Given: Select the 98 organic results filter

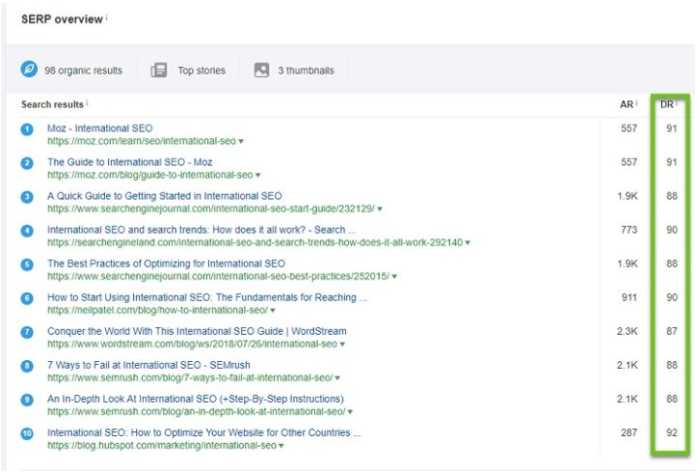Looking at the screenshot, I should coord(83,71).
